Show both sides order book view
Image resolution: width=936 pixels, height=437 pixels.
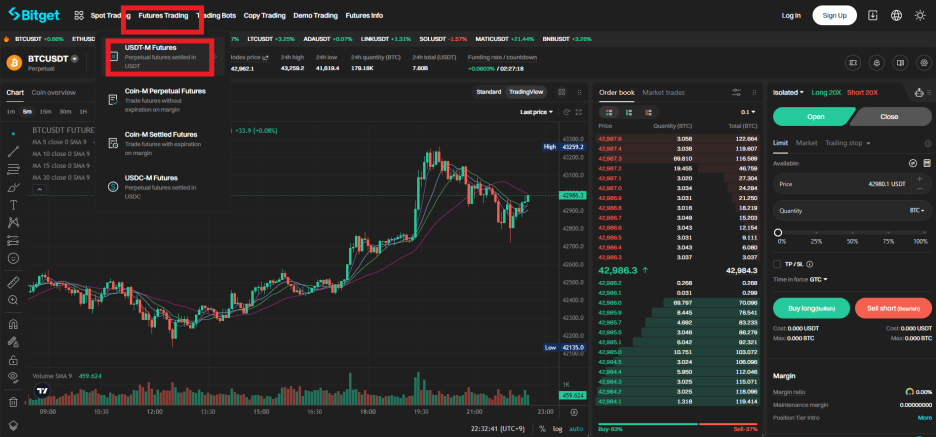609,112
